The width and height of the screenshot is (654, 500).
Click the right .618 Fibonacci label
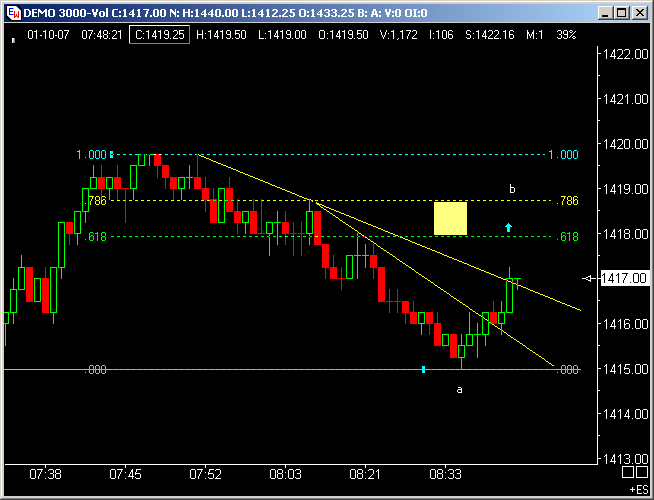point(568,236)
